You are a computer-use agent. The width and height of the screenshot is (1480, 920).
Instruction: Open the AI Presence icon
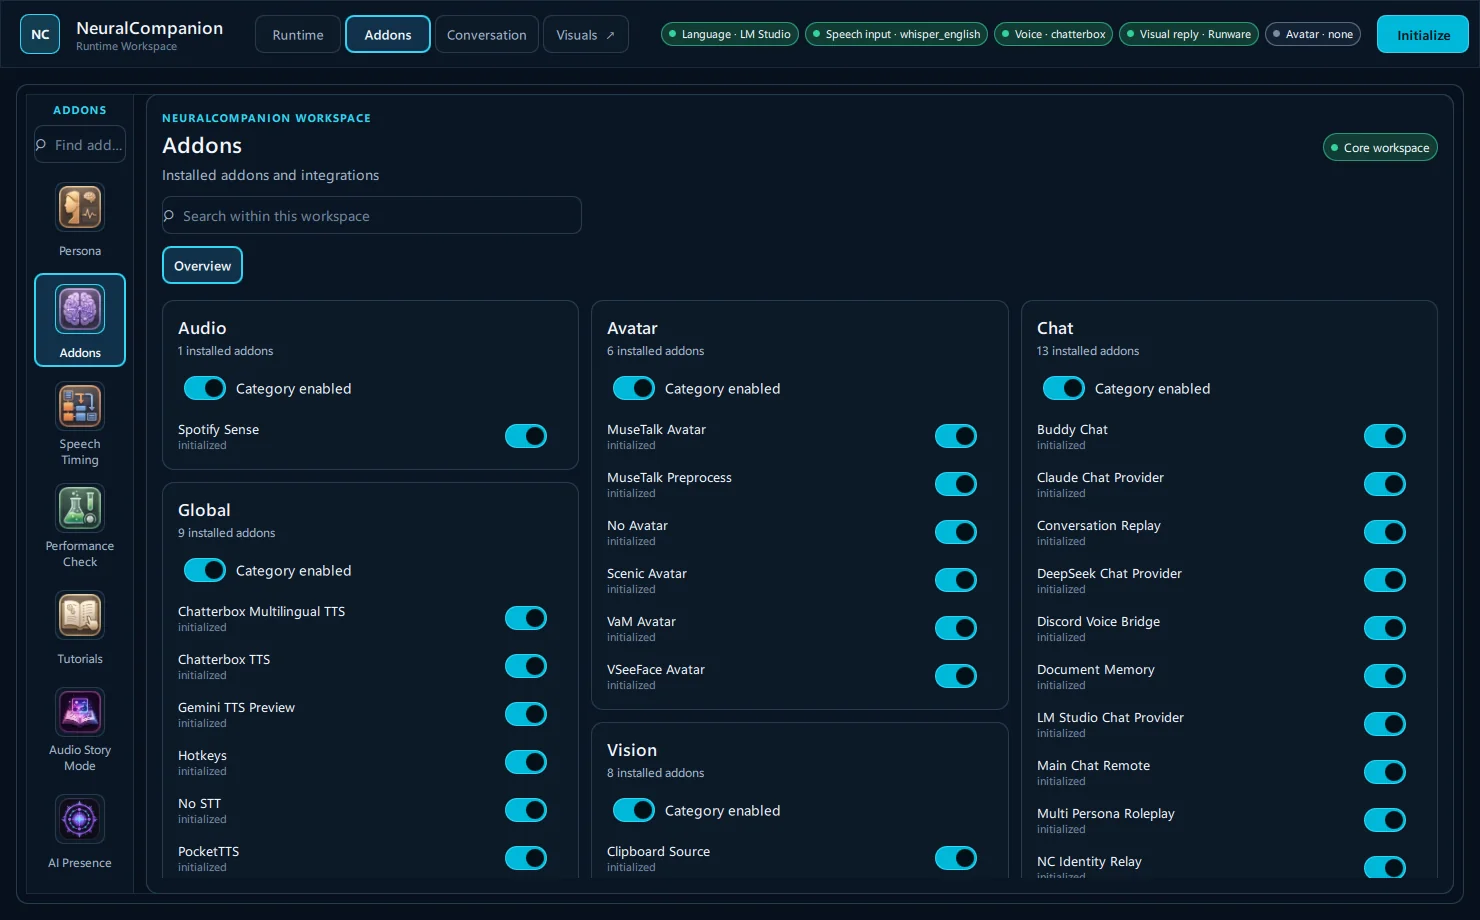tap(80, 820)
